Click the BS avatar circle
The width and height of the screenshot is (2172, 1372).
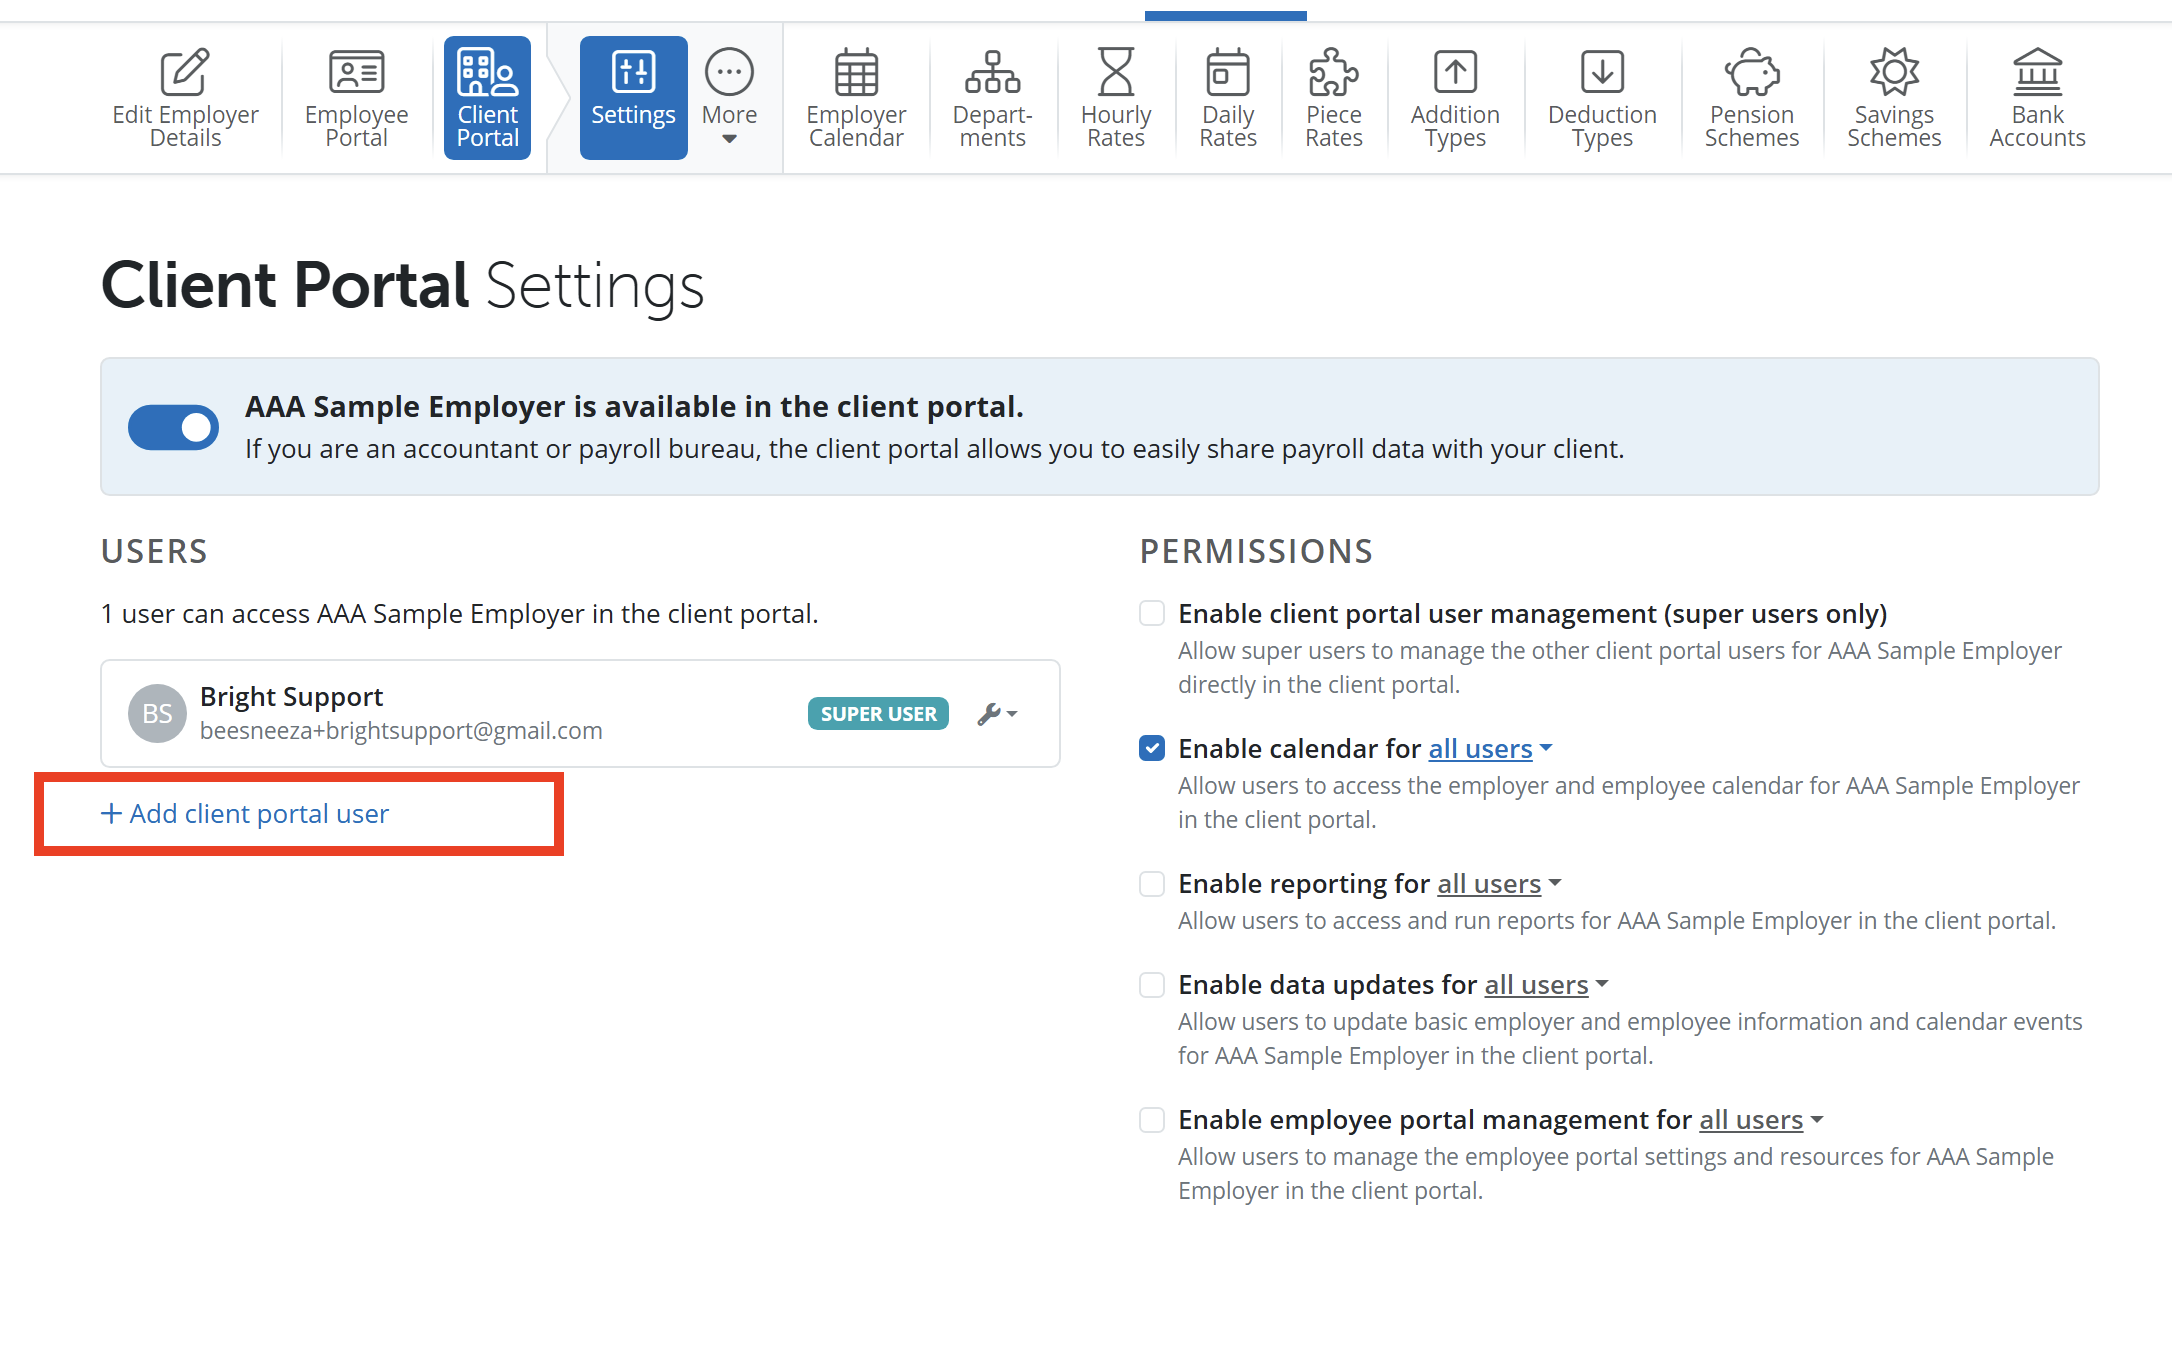[157, 713]
